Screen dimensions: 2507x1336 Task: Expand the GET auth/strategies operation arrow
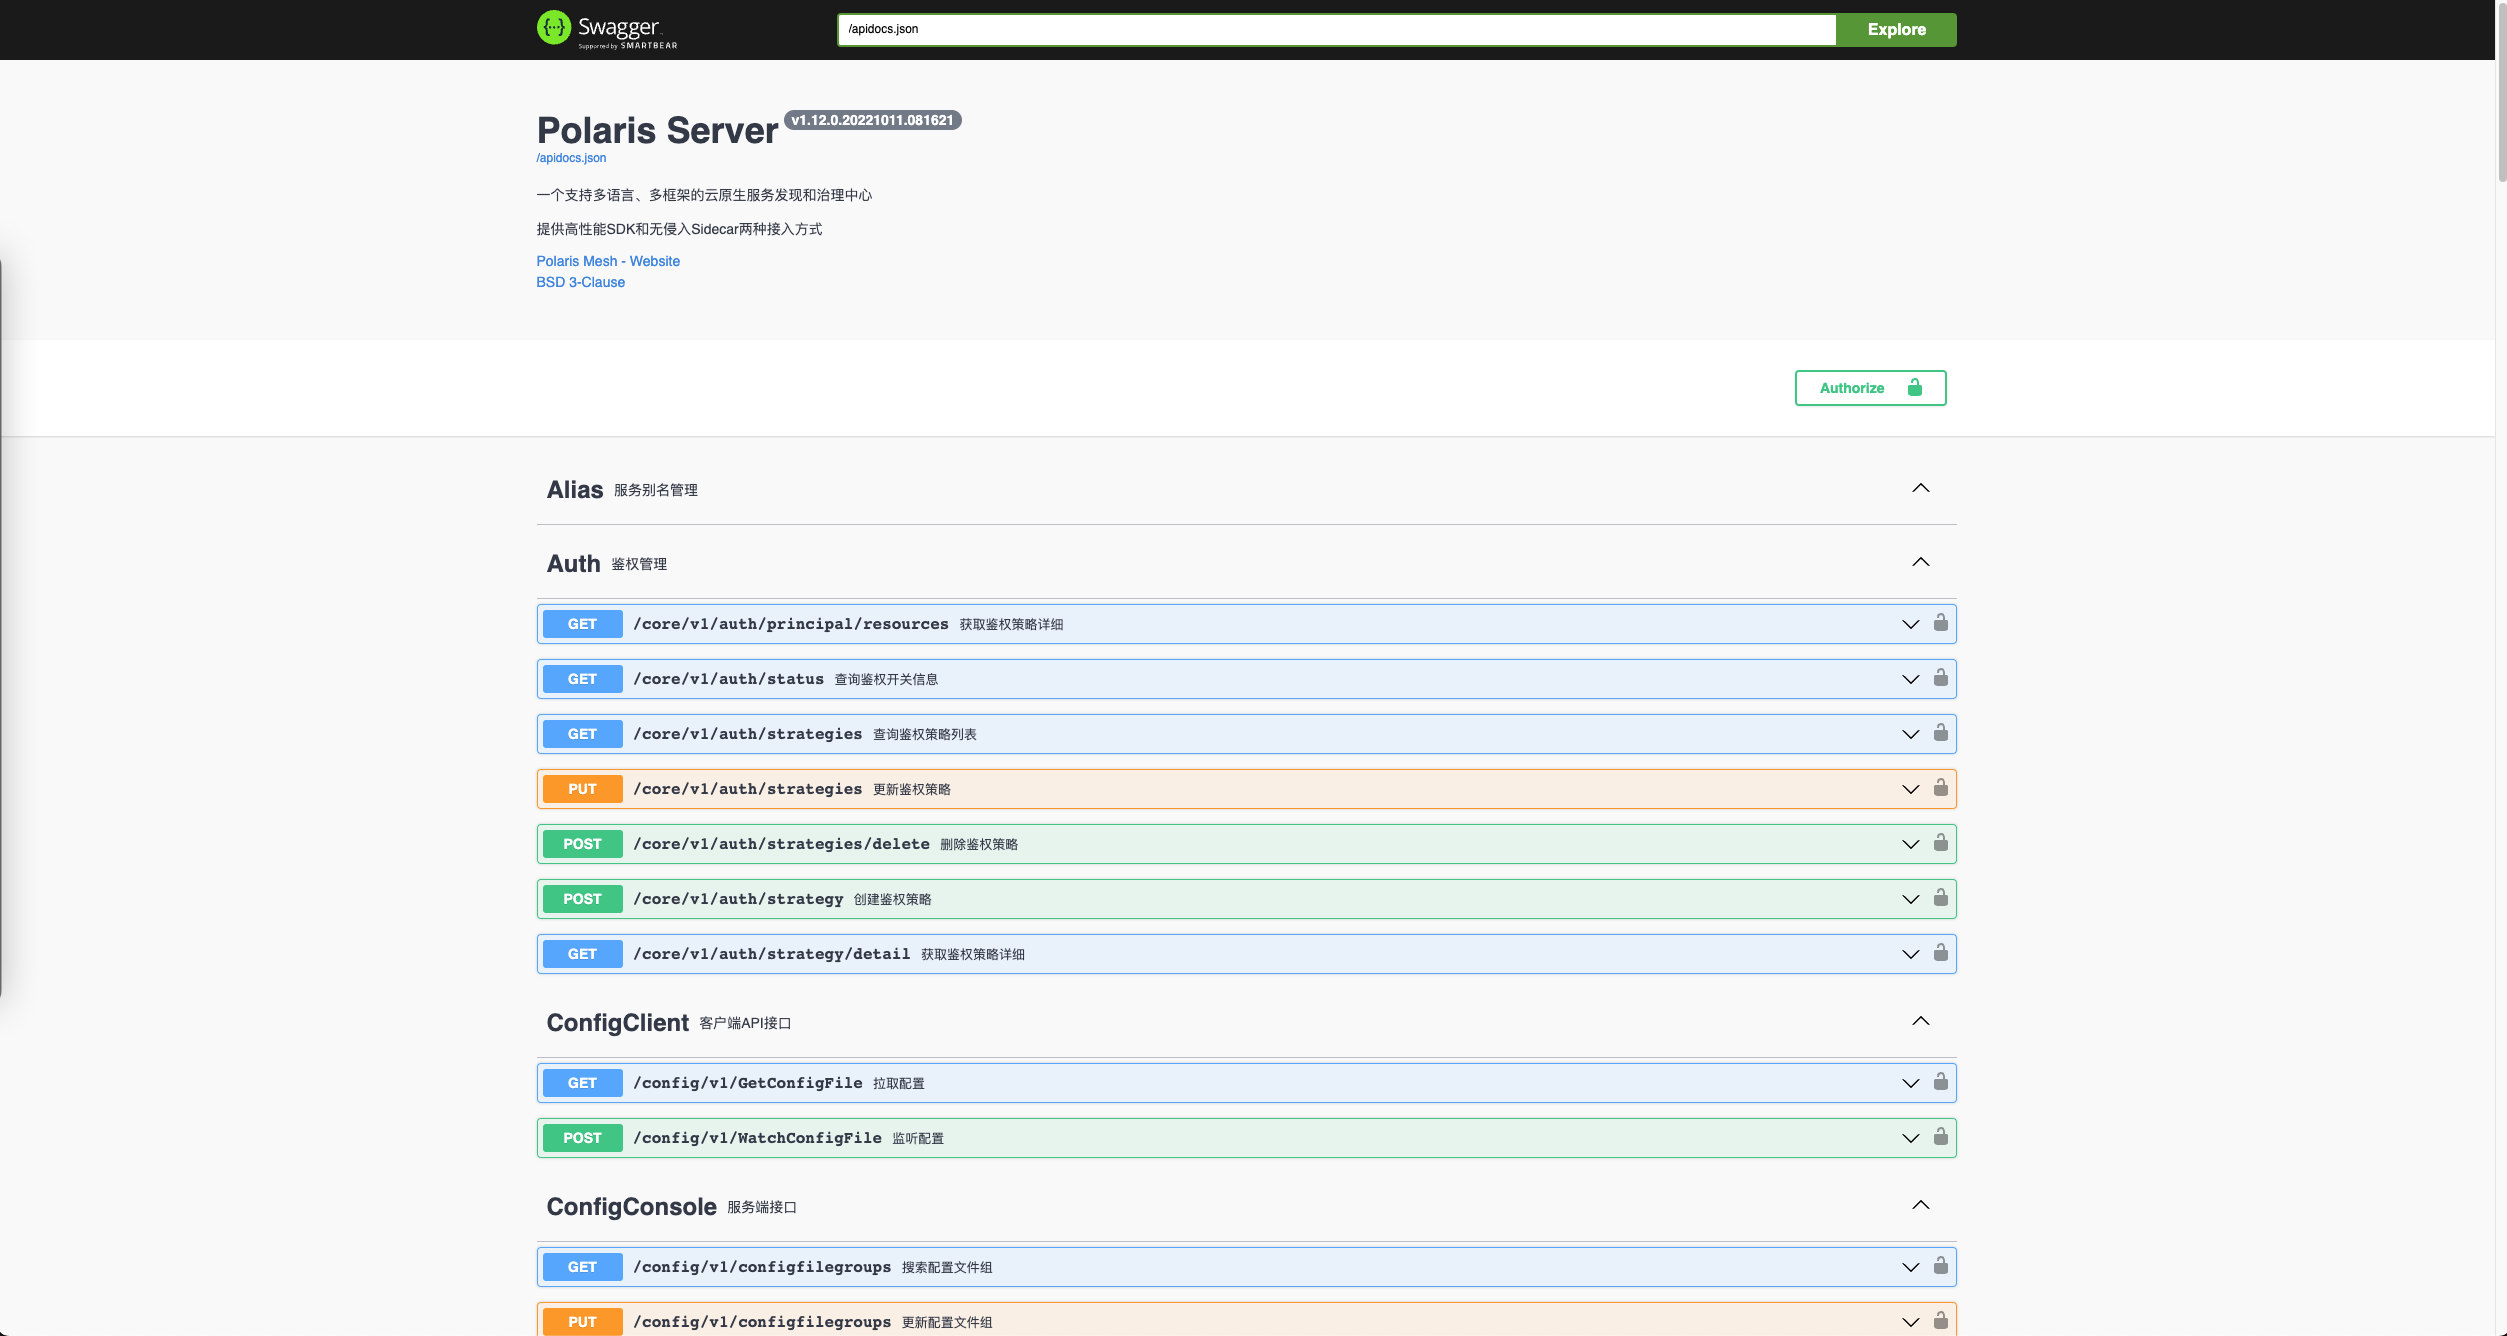(1910, 734)
